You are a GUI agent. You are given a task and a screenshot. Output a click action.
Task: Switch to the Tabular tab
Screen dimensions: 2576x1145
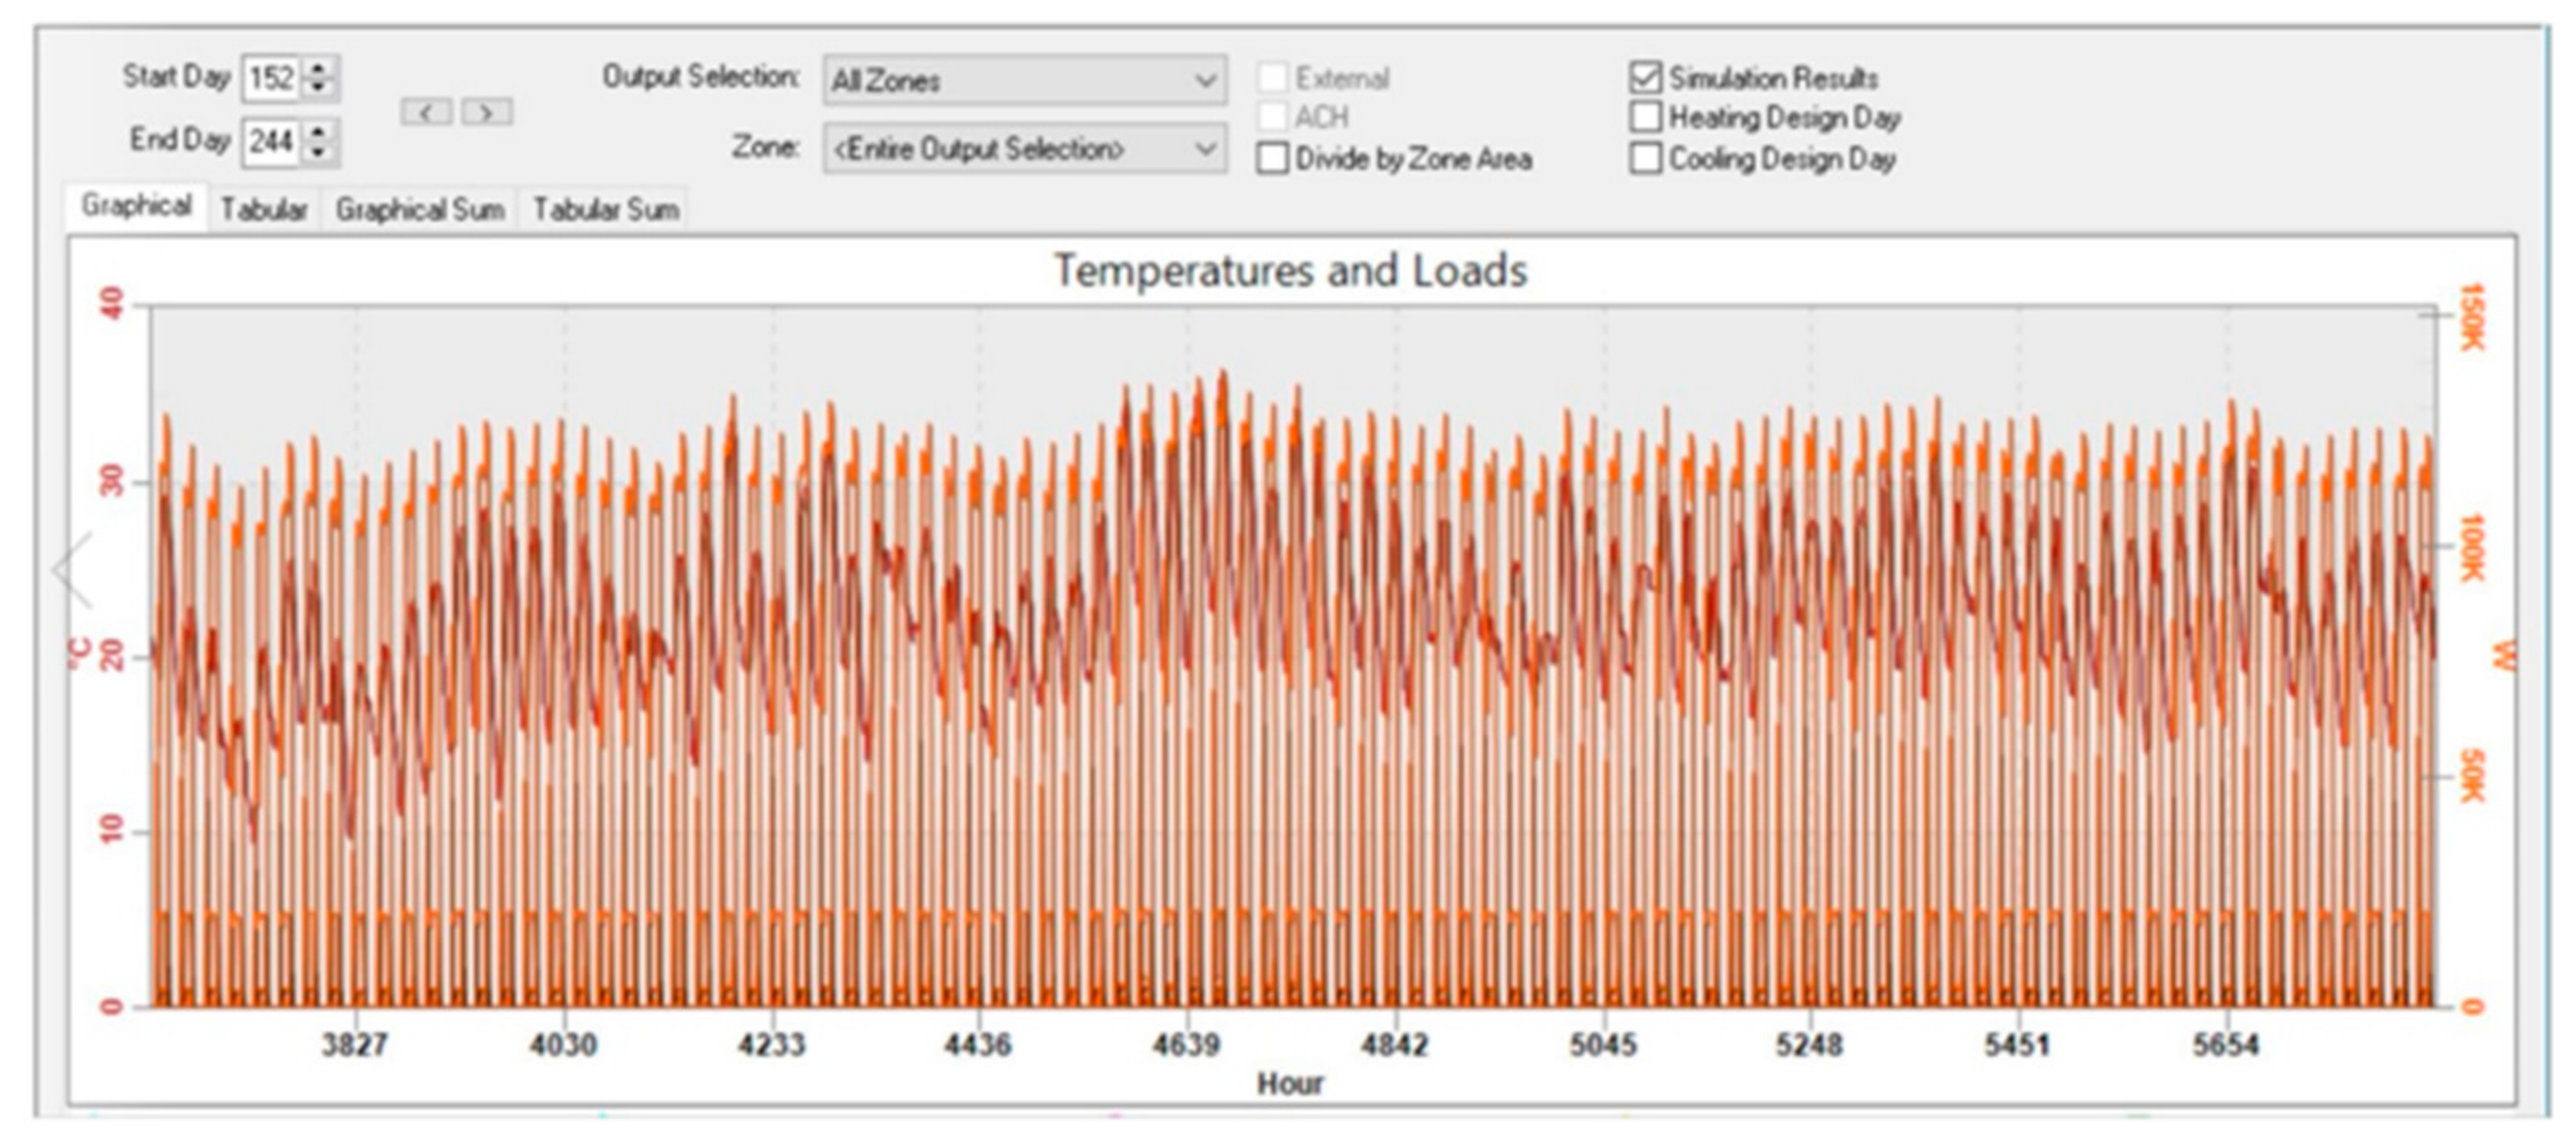coord(264,209)
